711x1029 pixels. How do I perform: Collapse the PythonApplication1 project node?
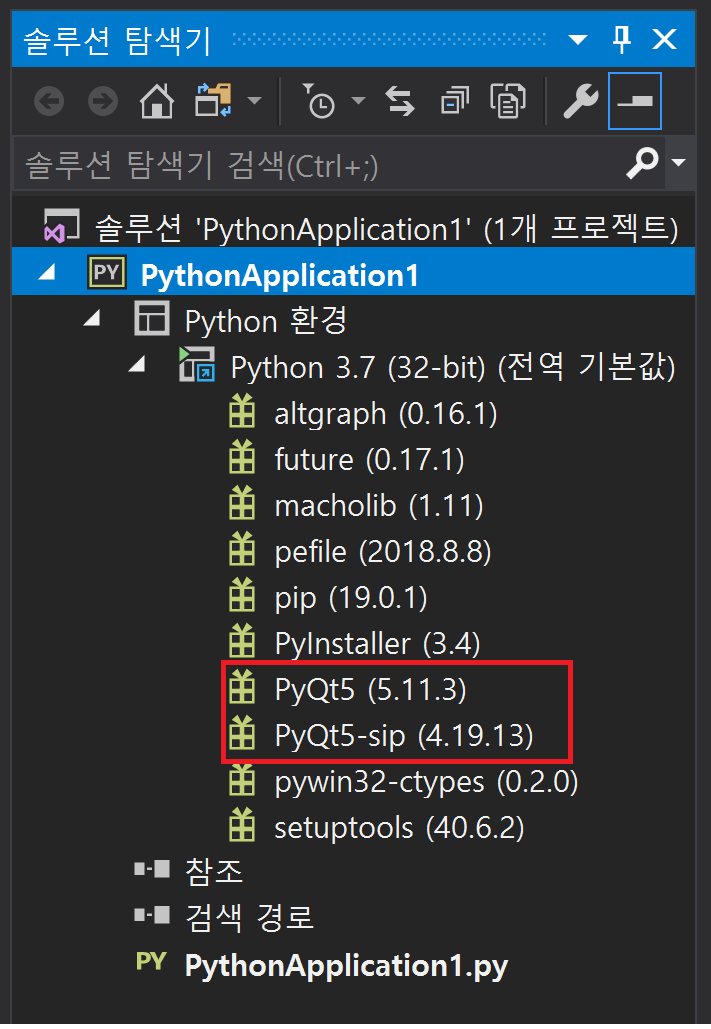47,272
